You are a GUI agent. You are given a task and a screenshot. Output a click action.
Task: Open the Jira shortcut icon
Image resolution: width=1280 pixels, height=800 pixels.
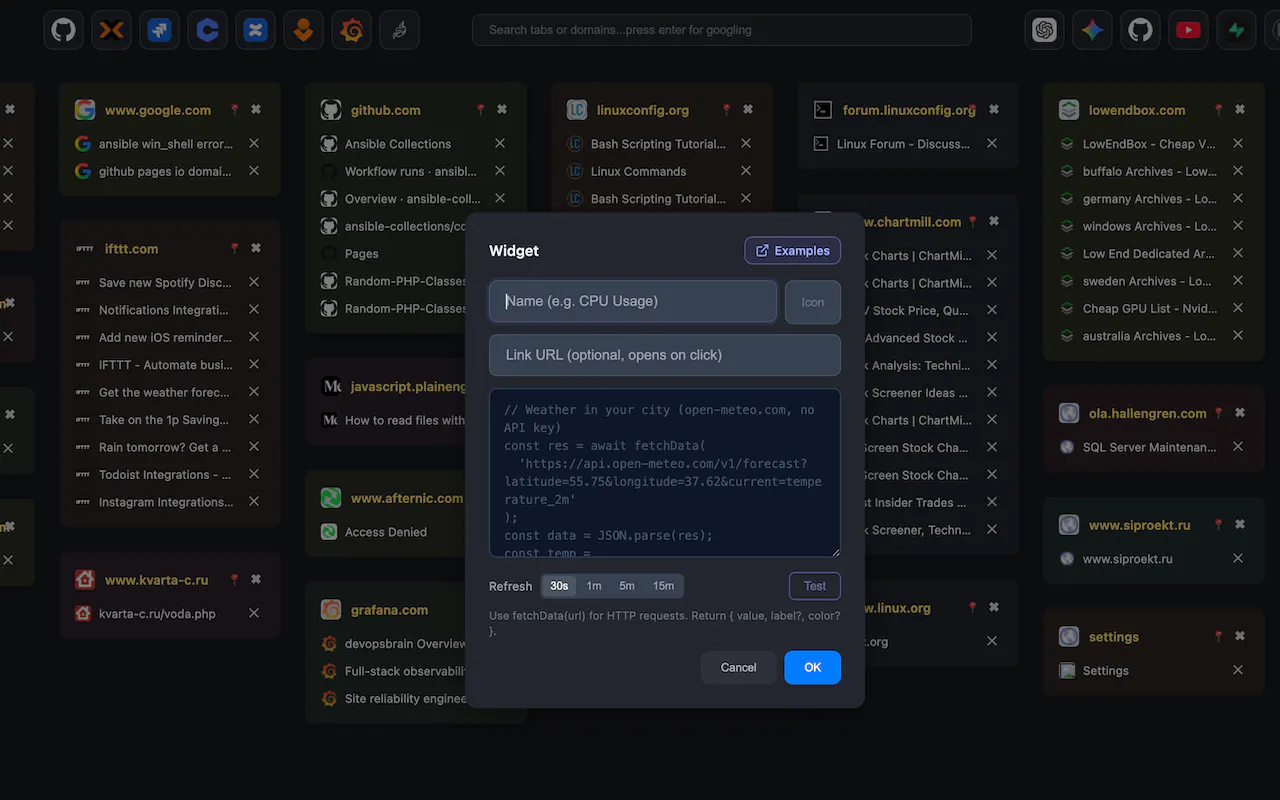(159, 30)
